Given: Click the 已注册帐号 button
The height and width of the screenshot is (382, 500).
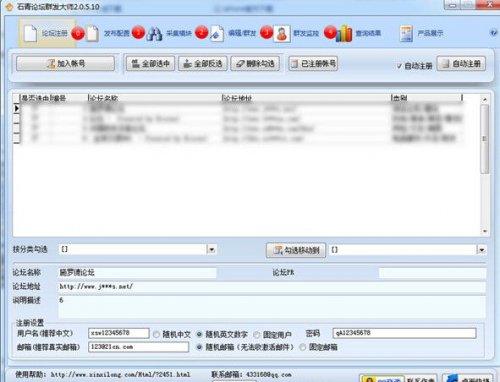Looking at the screenshot, I should (313, 63).
